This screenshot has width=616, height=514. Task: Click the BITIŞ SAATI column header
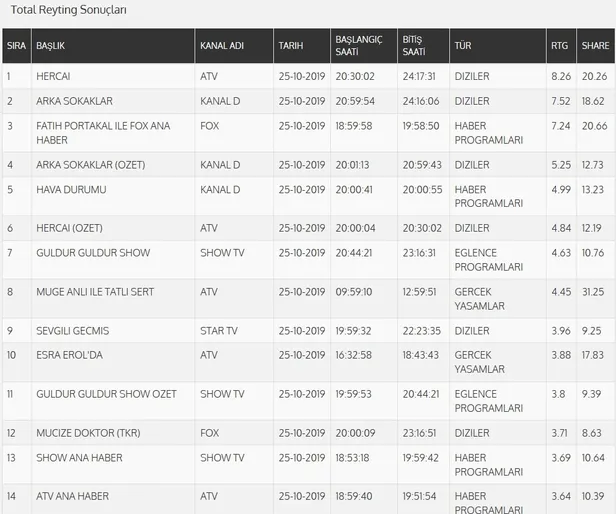point(413,46)
